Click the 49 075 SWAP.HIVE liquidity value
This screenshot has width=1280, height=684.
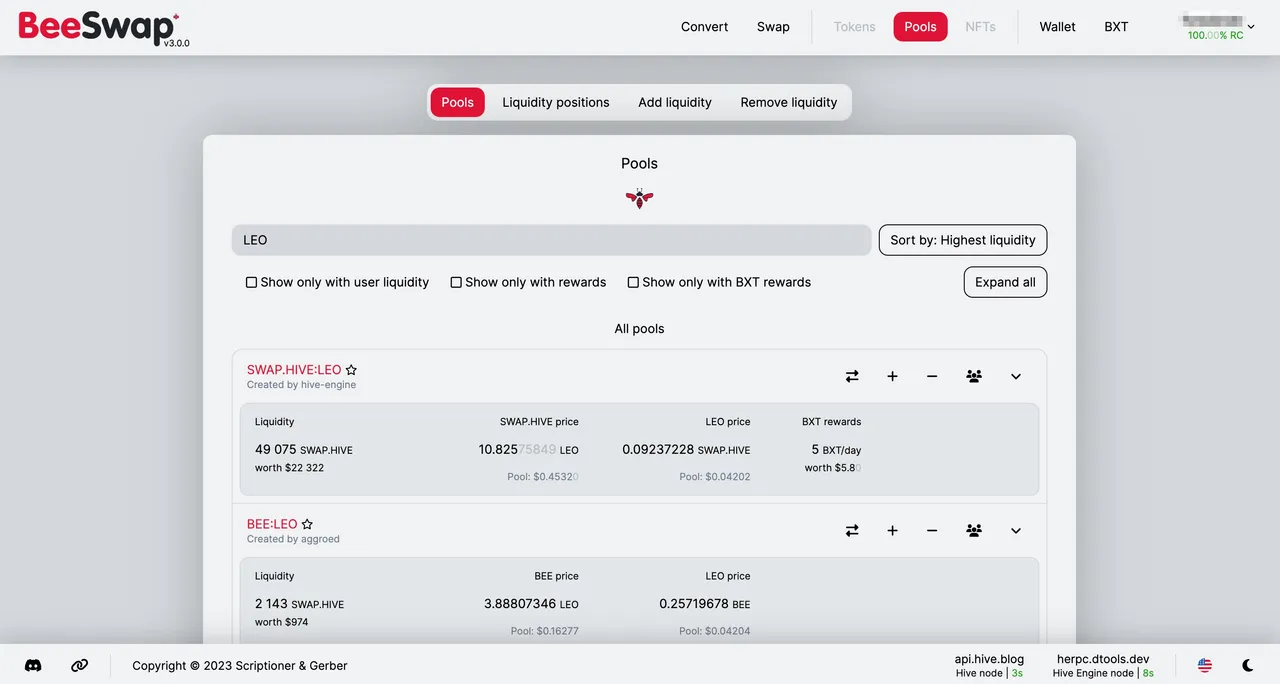pos(304,449)
